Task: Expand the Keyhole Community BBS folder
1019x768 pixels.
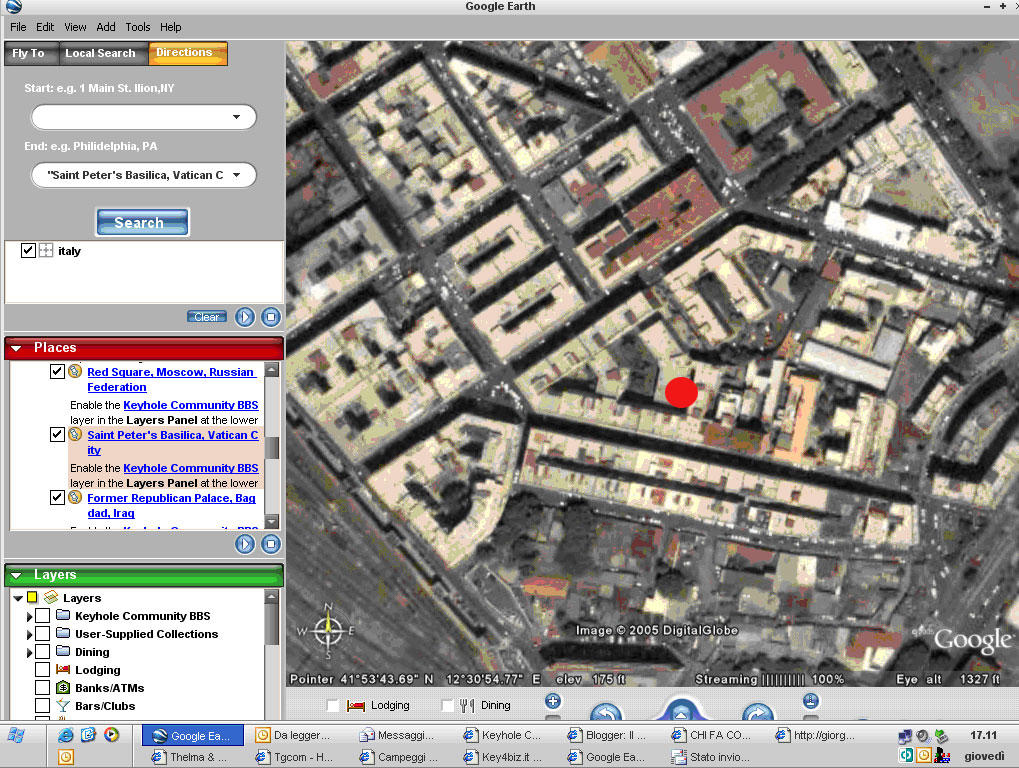Action: (x=29, y=616)
